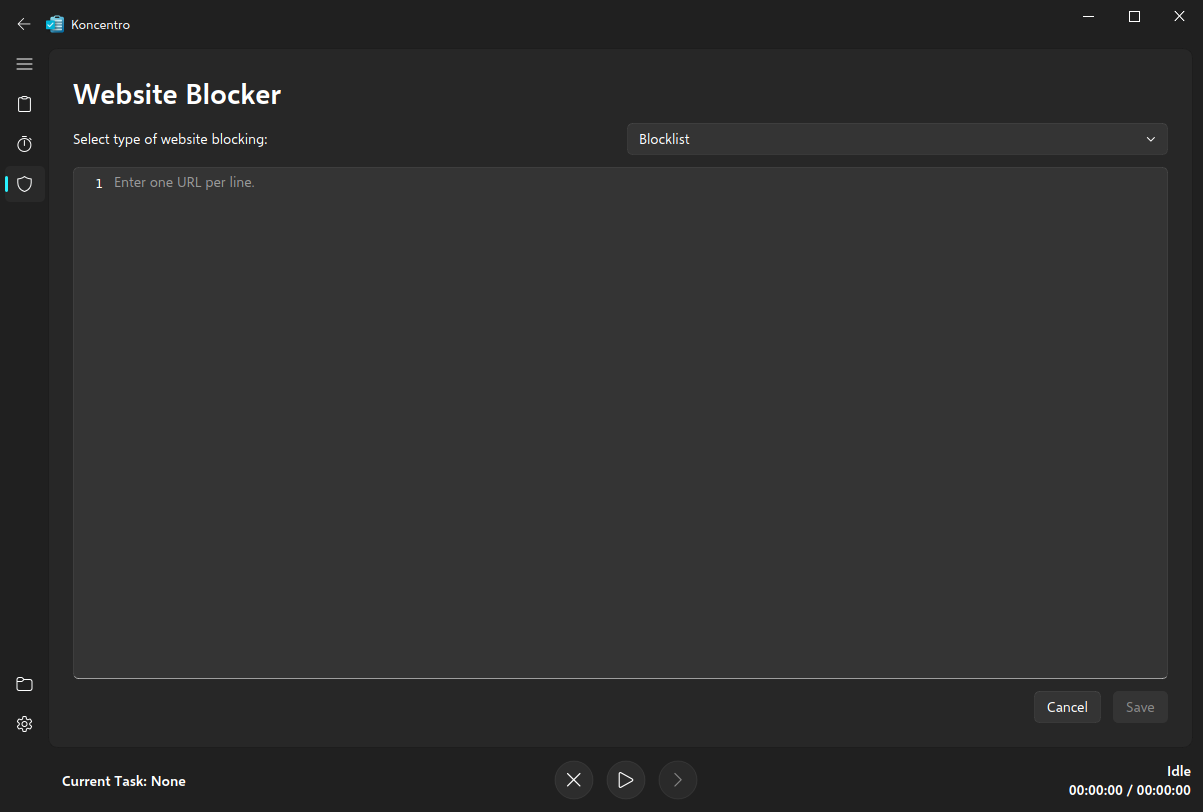Click the URL entry text area

click(620, 420)
